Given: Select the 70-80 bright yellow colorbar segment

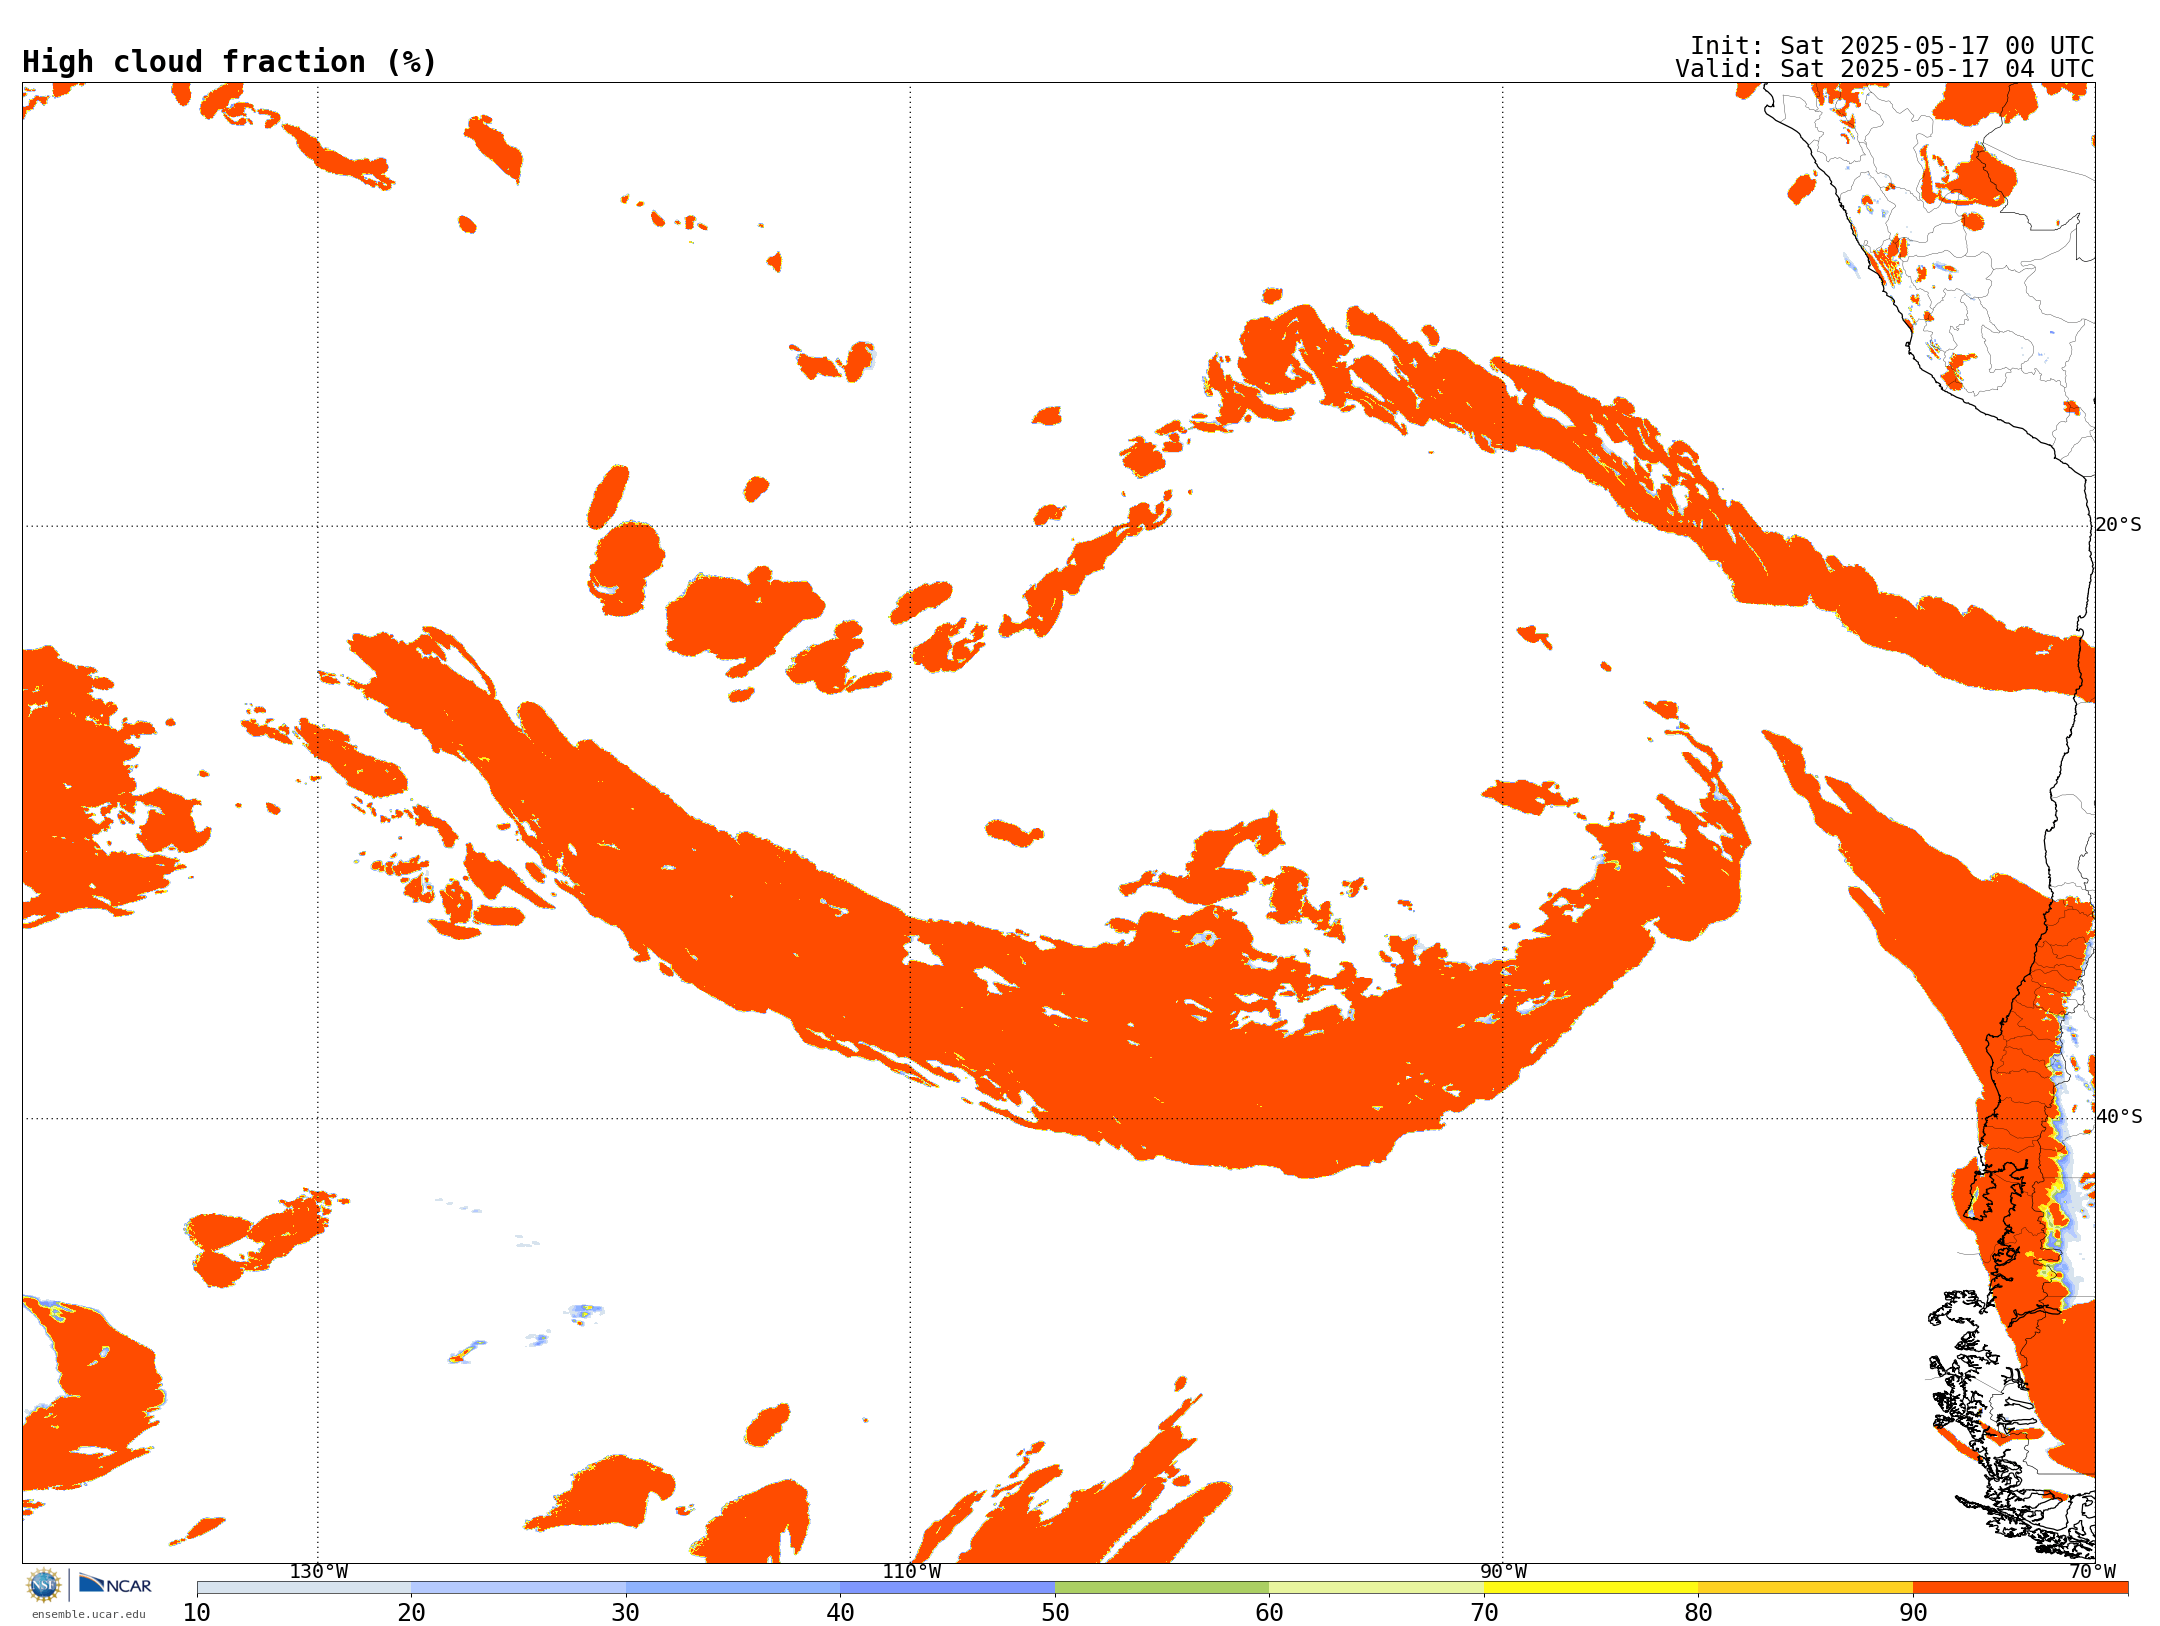Looking at the screenshot, I should click(x=1591, y=1588).
